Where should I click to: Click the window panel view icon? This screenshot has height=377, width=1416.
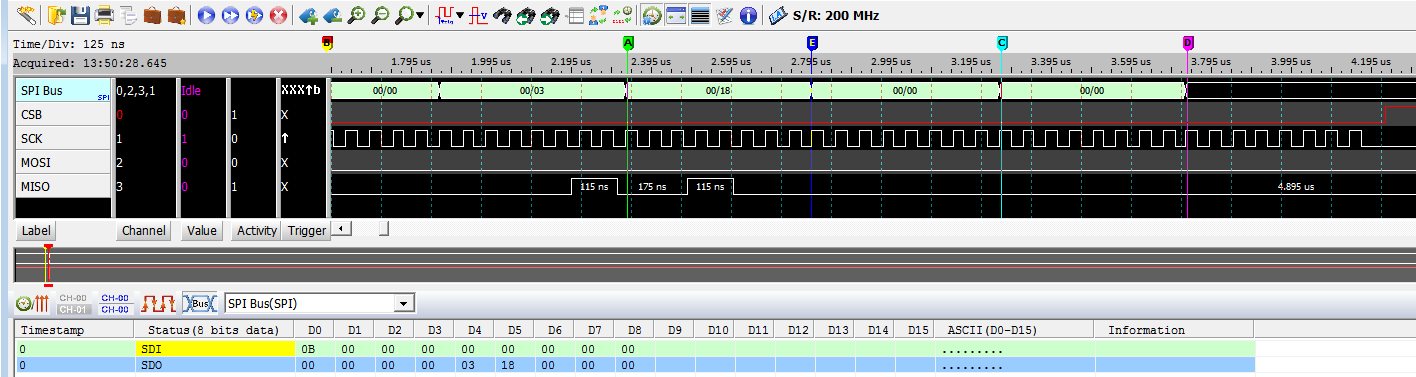(676, 15)
